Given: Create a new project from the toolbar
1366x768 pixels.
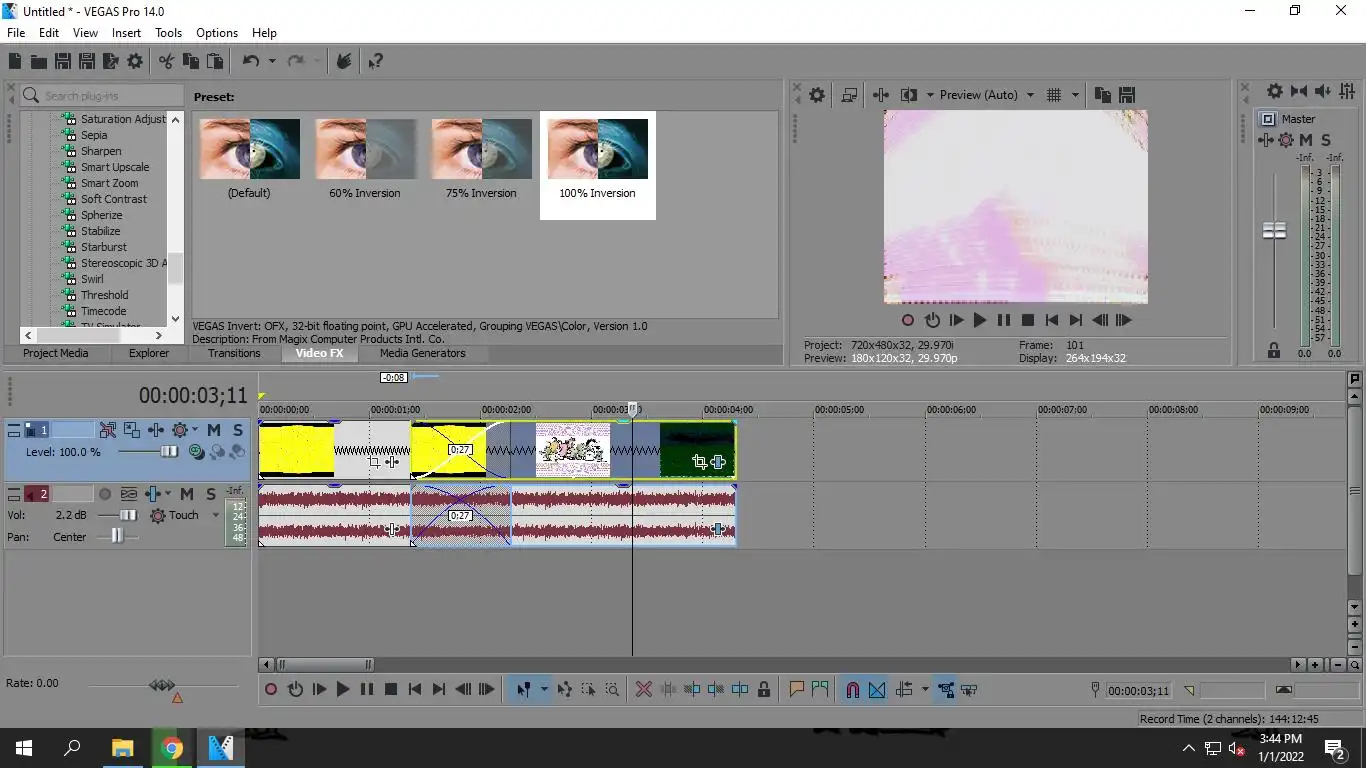Looking at the screenshot, I should (x=15, y=61).
